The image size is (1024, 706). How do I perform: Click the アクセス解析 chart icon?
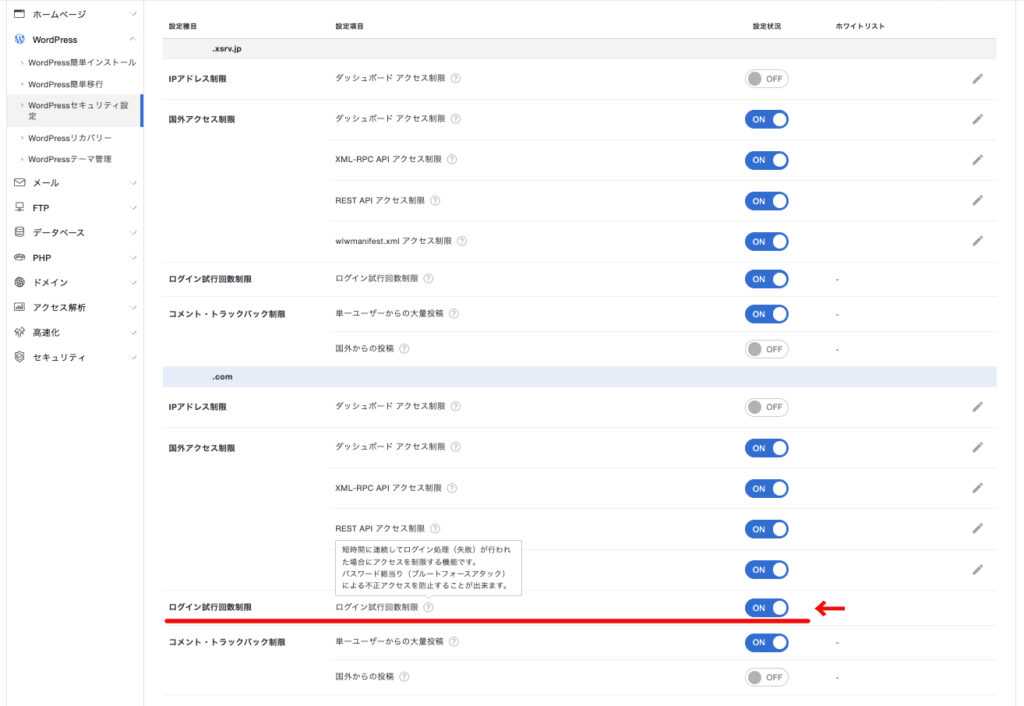coord(20,307)
